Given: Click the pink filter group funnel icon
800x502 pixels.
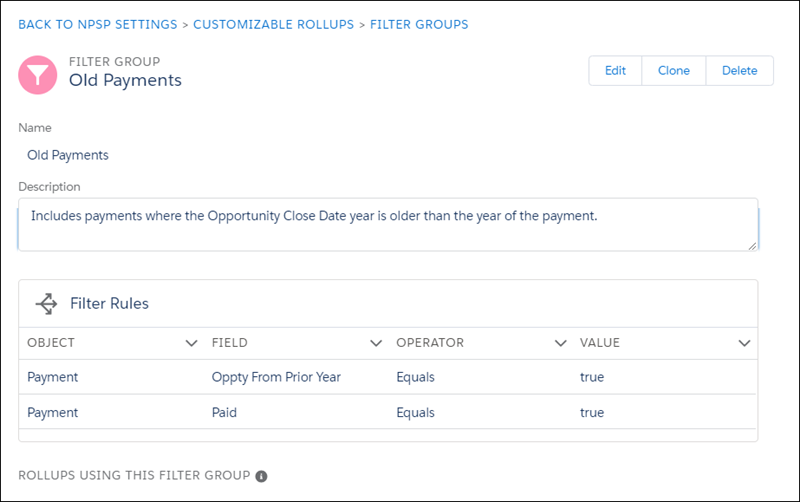Looking at the screenshot, I should pyautogui.click(x=37, y=76).
